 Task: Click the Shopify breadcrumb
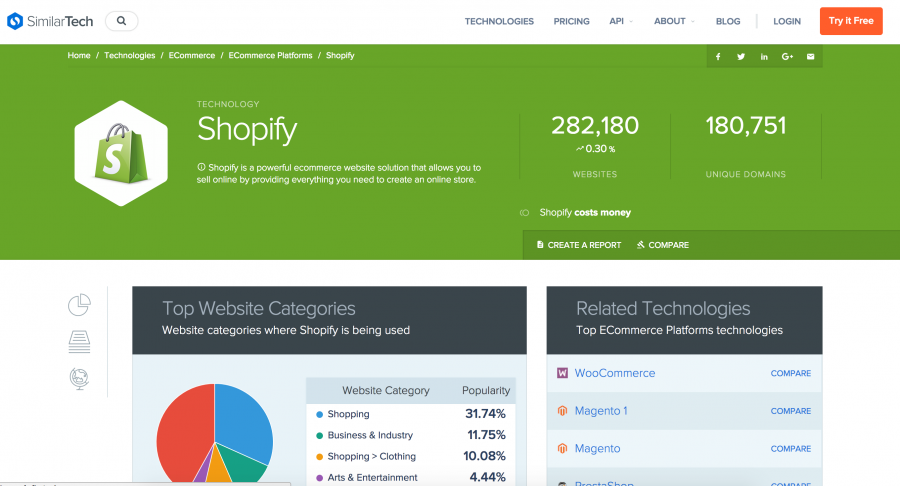[340, 56]
